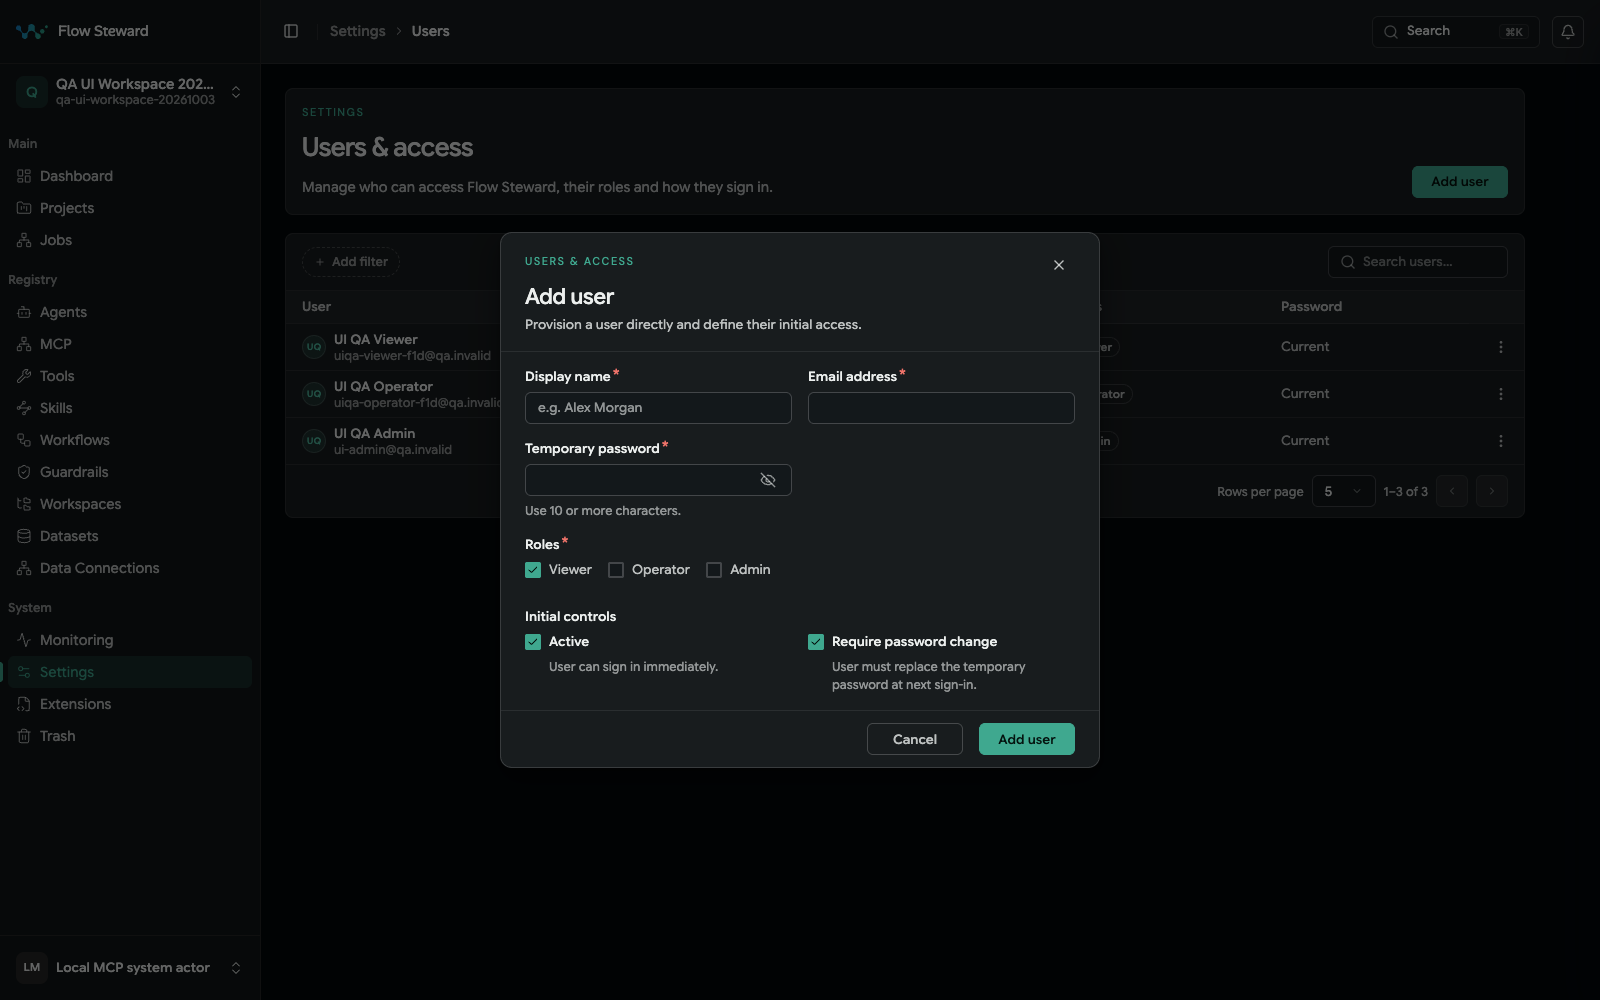The image size is (1600, 1000).
Task: Open row actions for UI QA Admin
Action: pos(1500,441)
